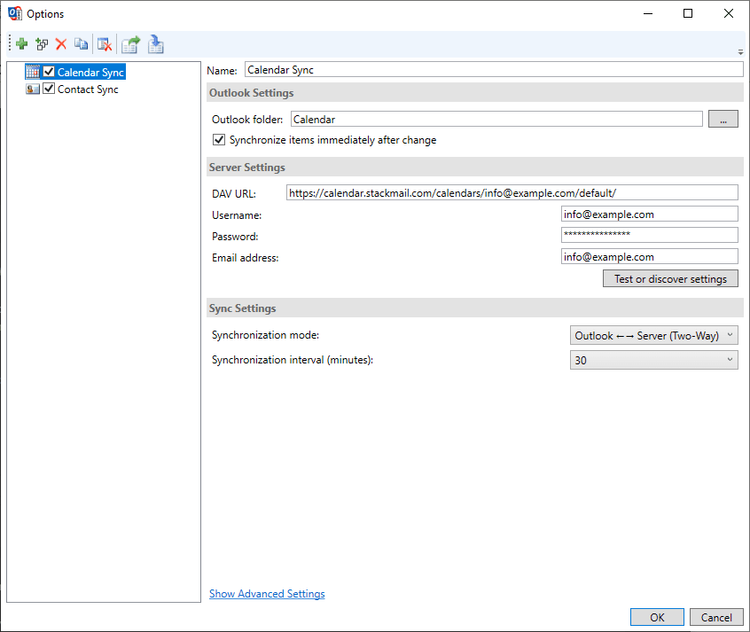Open Show Advanced Settings link
Screen dimensions: 750x632
267,594
